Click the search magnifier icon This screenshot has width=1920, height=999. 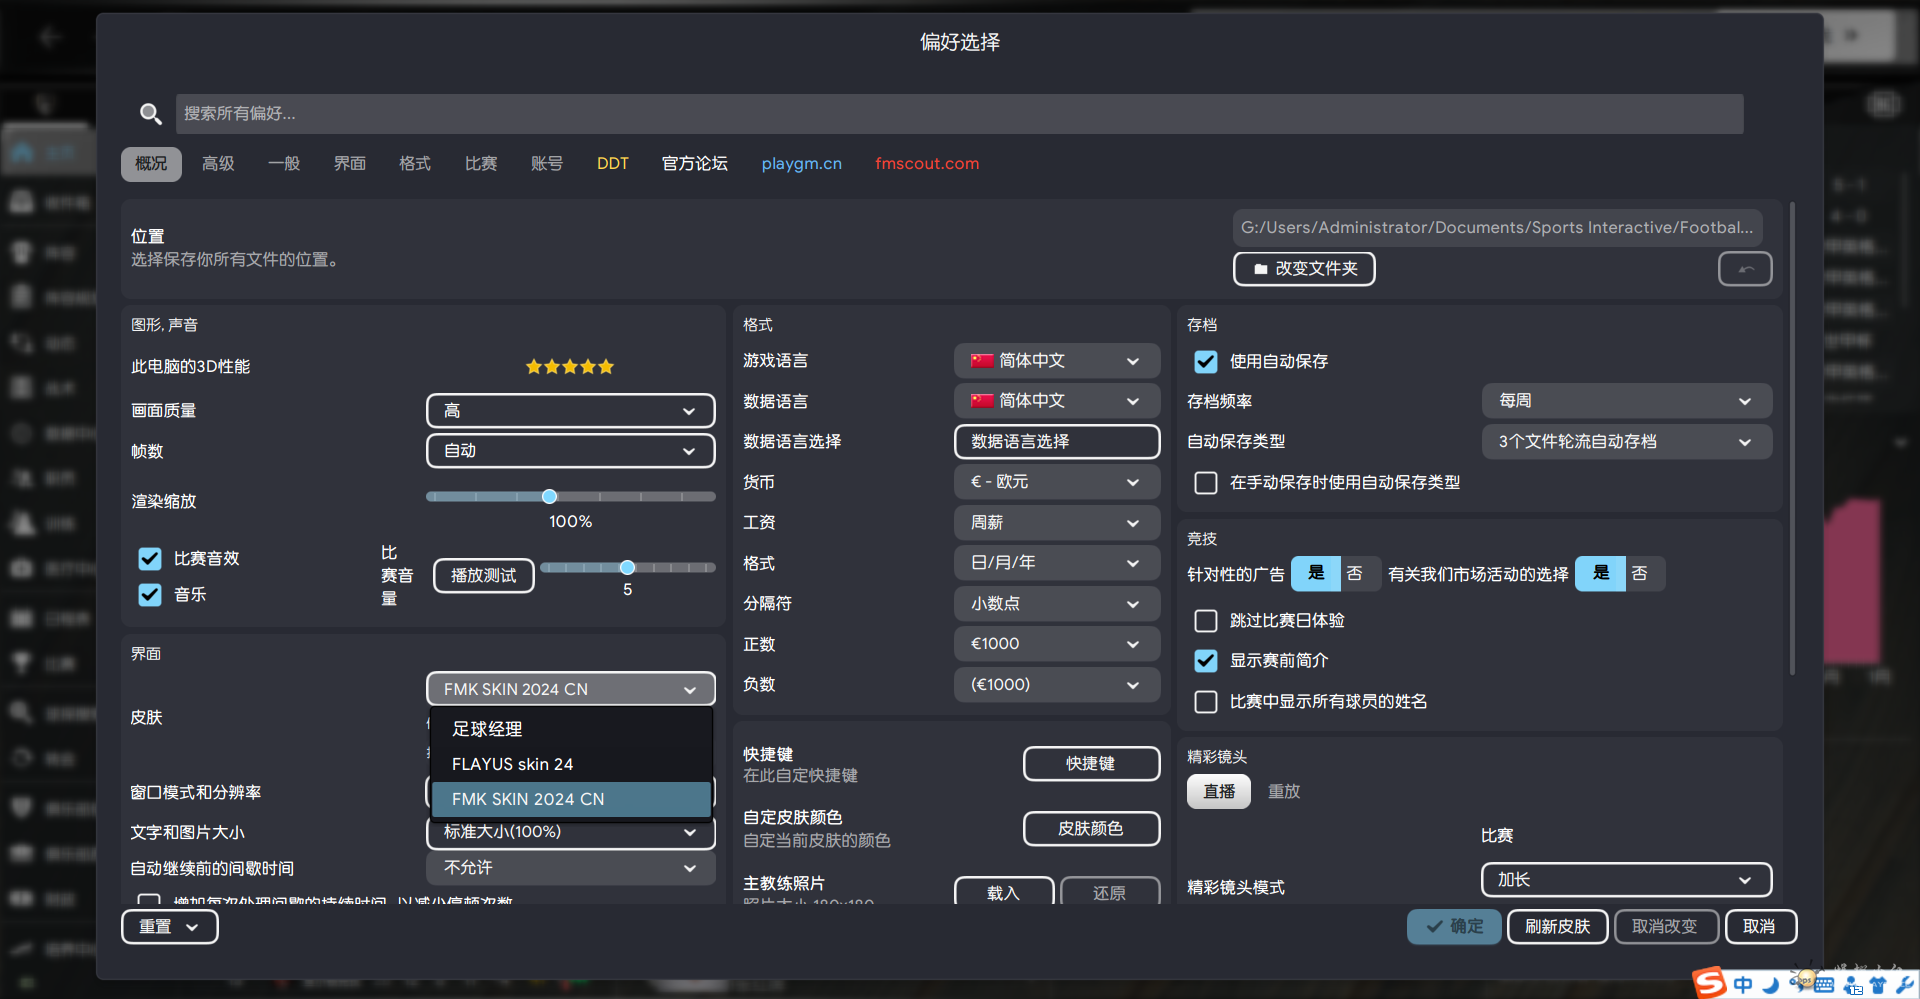[x=150, y=114]
